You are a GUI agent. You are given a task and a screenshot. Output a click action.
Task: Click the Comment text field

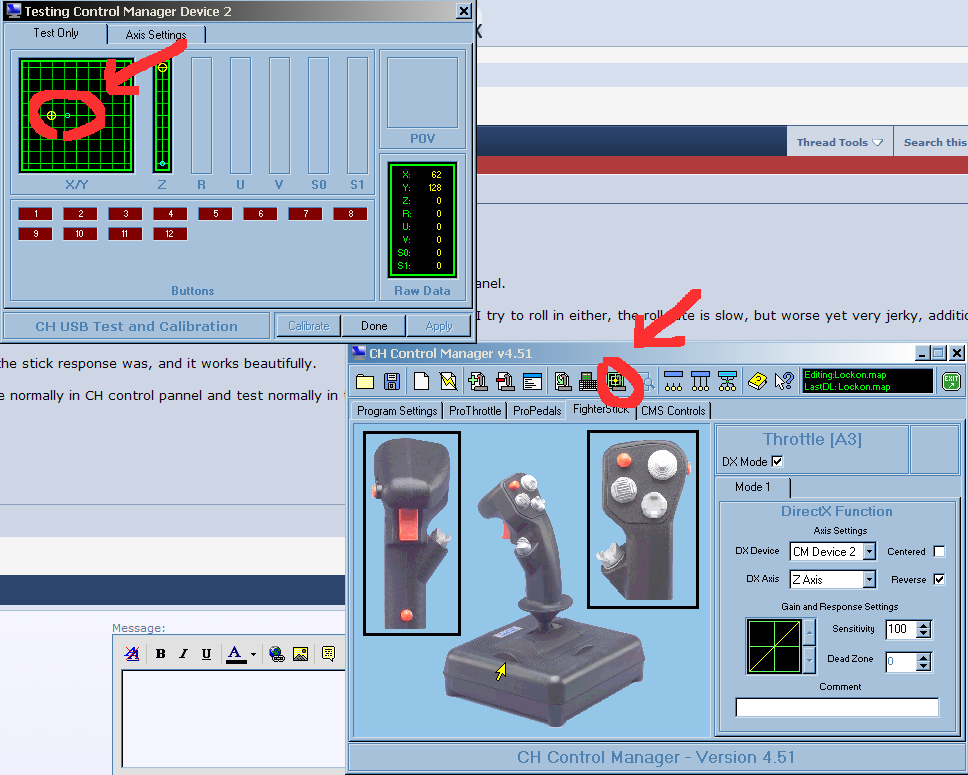point(837,707)
